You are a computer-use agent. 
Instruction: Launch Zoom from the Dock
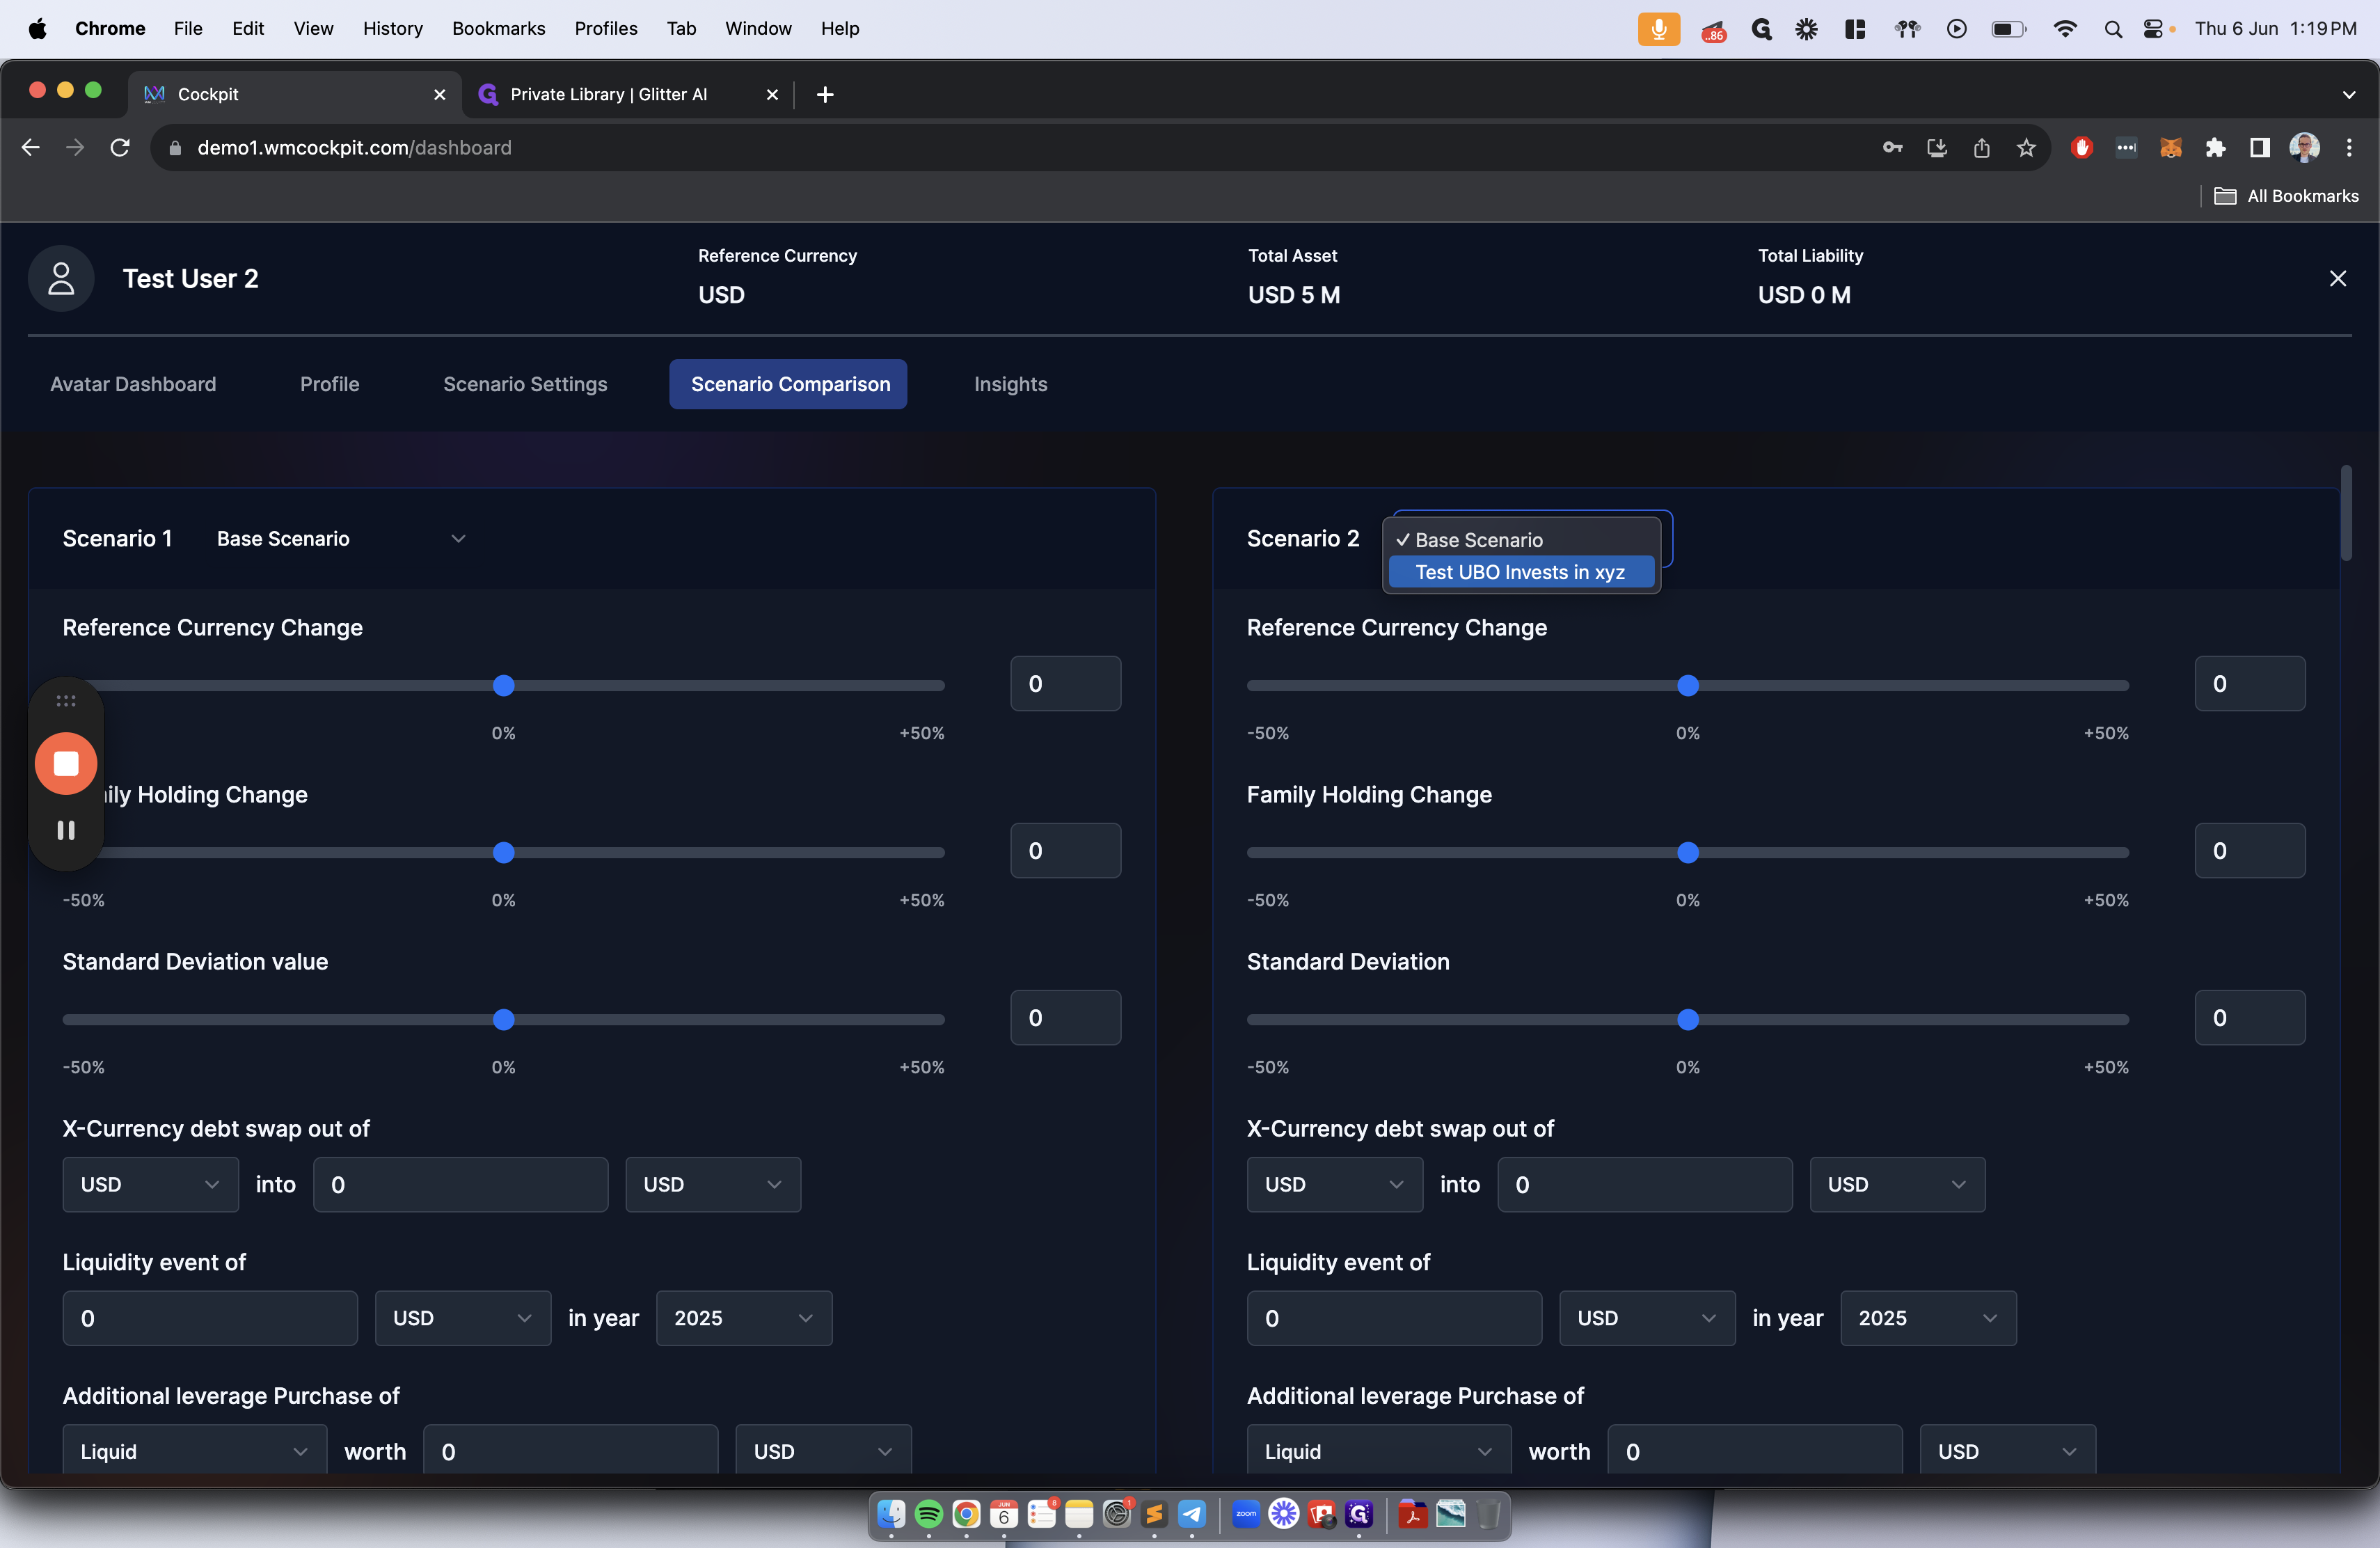pyautogui.click(x=1246, y=1514)
